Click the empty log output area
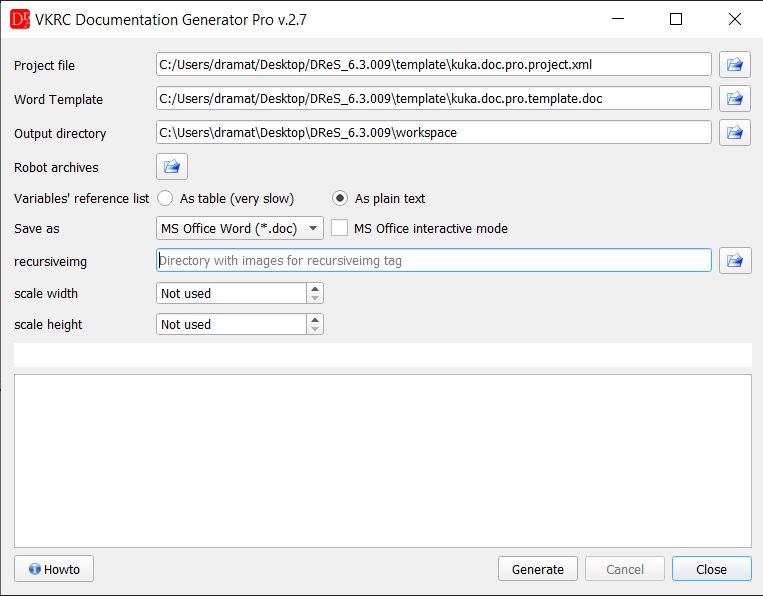 coord(383,461)
